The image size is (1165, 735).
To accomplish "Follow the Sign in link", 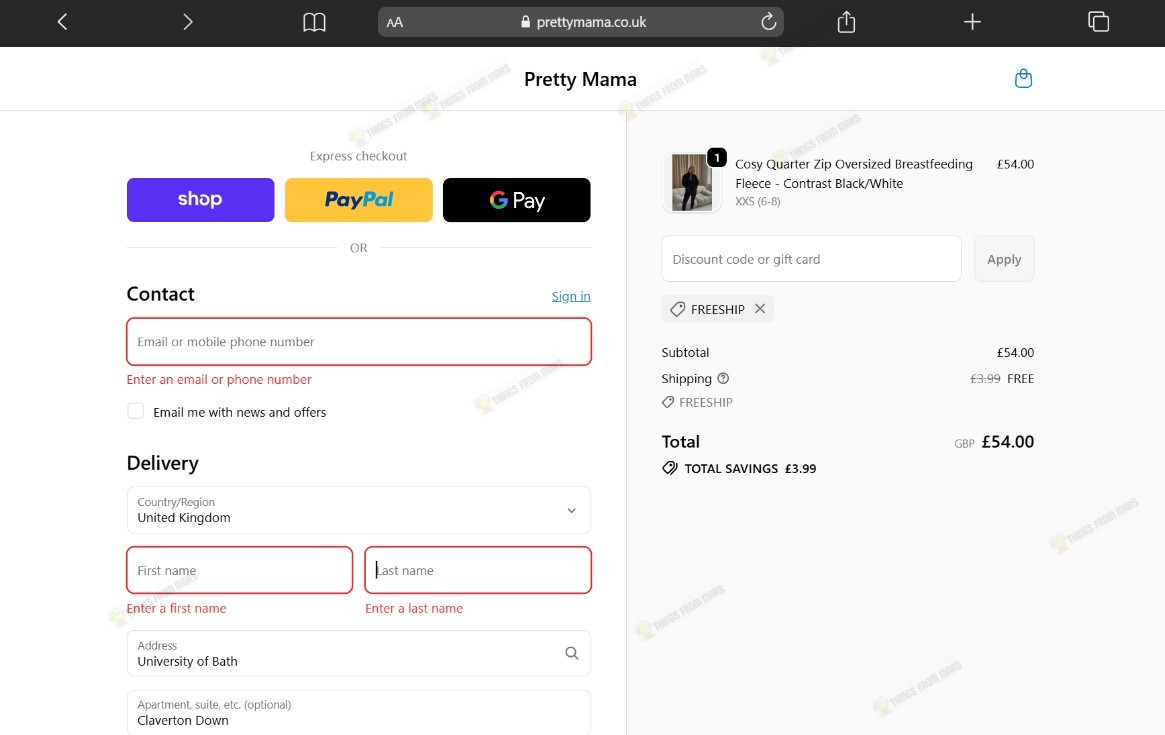I will [x=571, y=296].
